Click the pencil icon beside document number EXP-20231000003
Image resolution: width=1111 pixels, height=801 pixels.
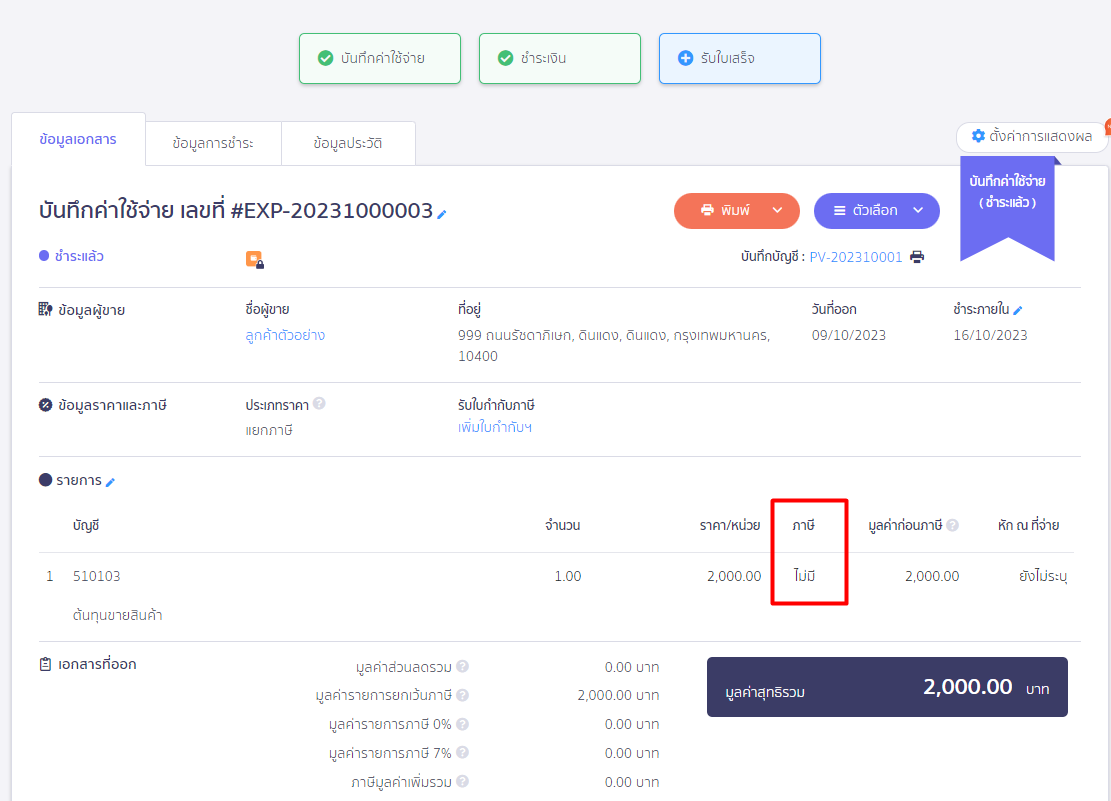[442, 213]
